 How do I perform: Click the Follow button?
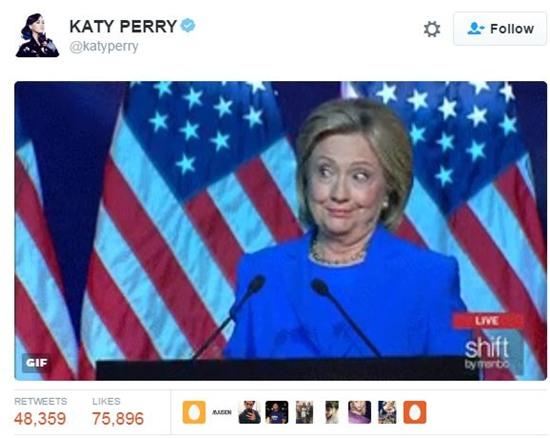click(x=500, y=29)
